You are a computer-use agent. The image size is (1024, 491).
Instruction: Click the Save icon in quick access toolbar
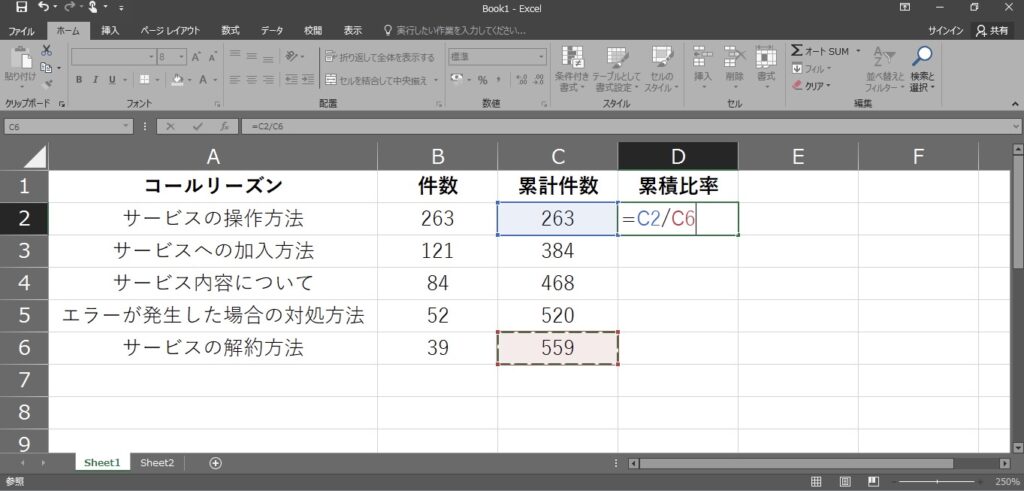click(21, 8)
